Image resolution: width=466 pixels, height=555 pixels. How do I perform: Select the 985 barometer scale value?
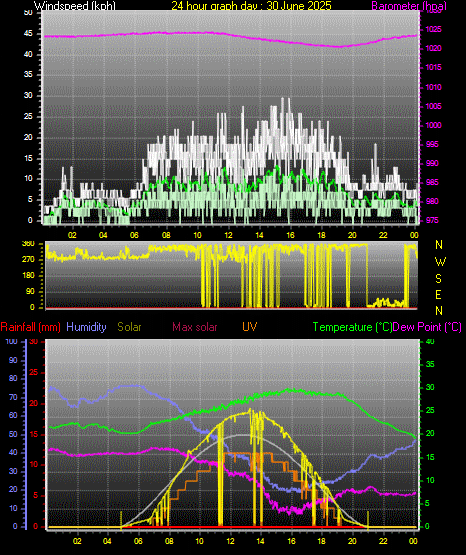click(x=432, y=182)
